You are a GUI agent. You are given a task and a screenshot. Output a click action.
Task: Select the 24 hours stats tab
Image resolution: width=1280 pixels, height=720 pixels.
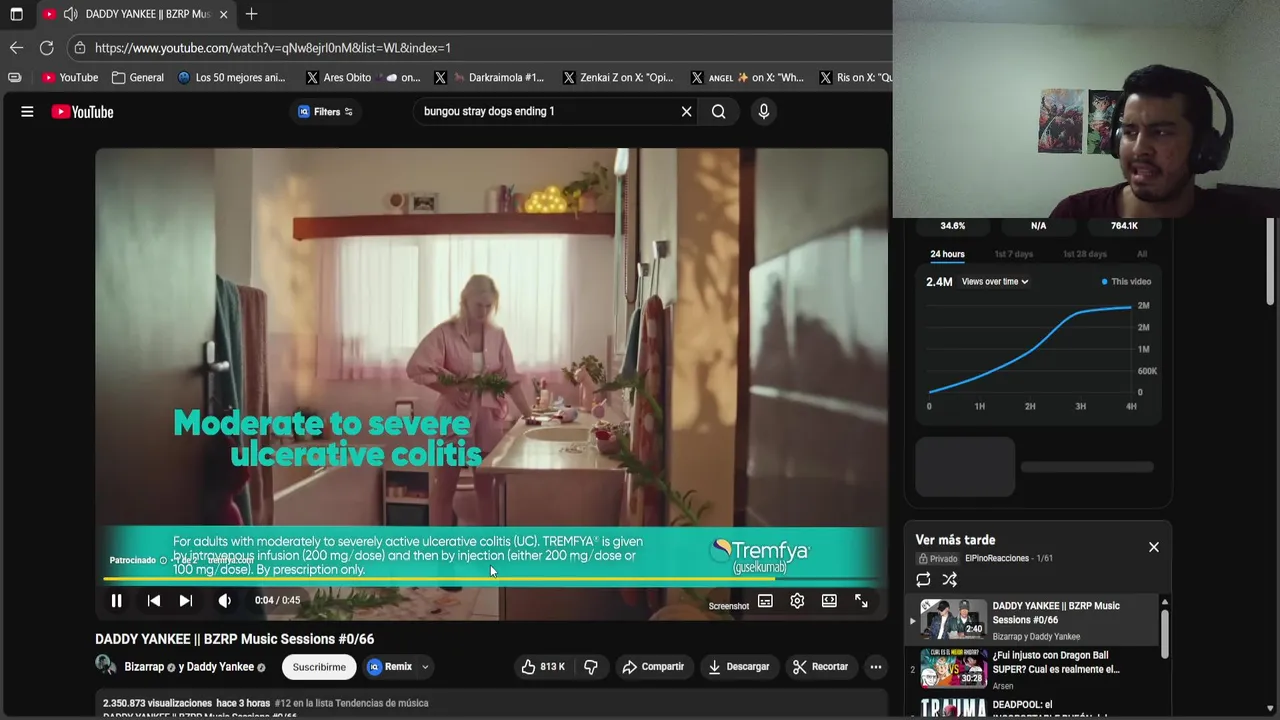(x=947, y=254)
